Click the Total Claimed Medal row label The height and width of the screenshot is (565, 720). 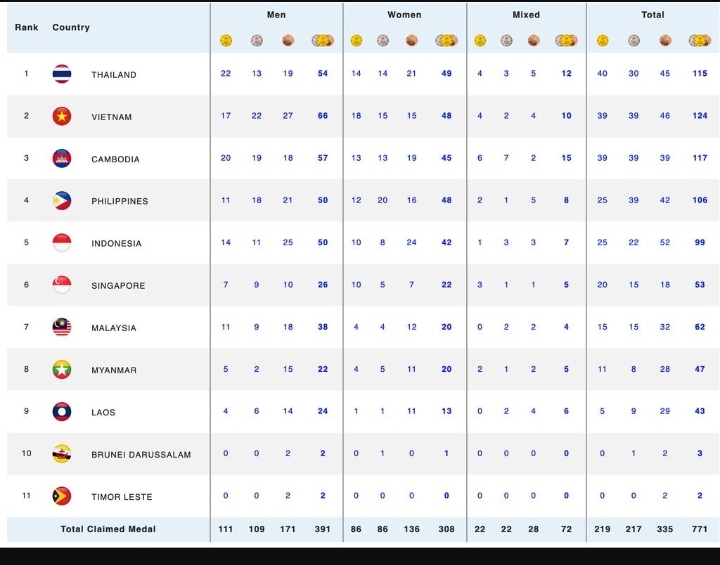(108, 529)
